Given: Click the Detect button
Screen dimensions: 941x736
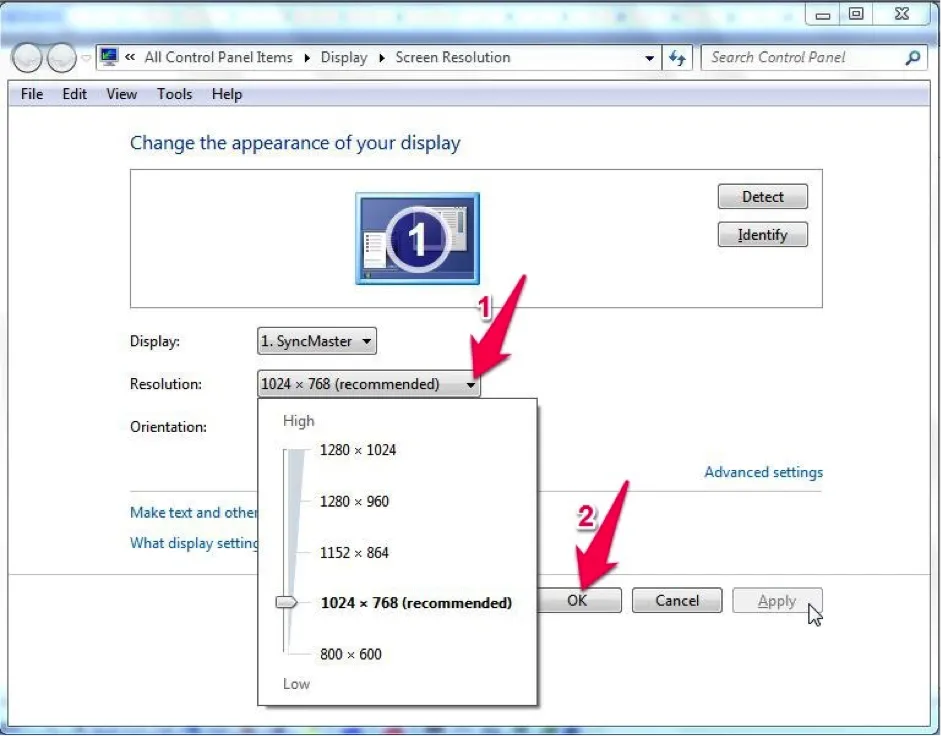Looking at the screenshot, I should coord(762,196).
